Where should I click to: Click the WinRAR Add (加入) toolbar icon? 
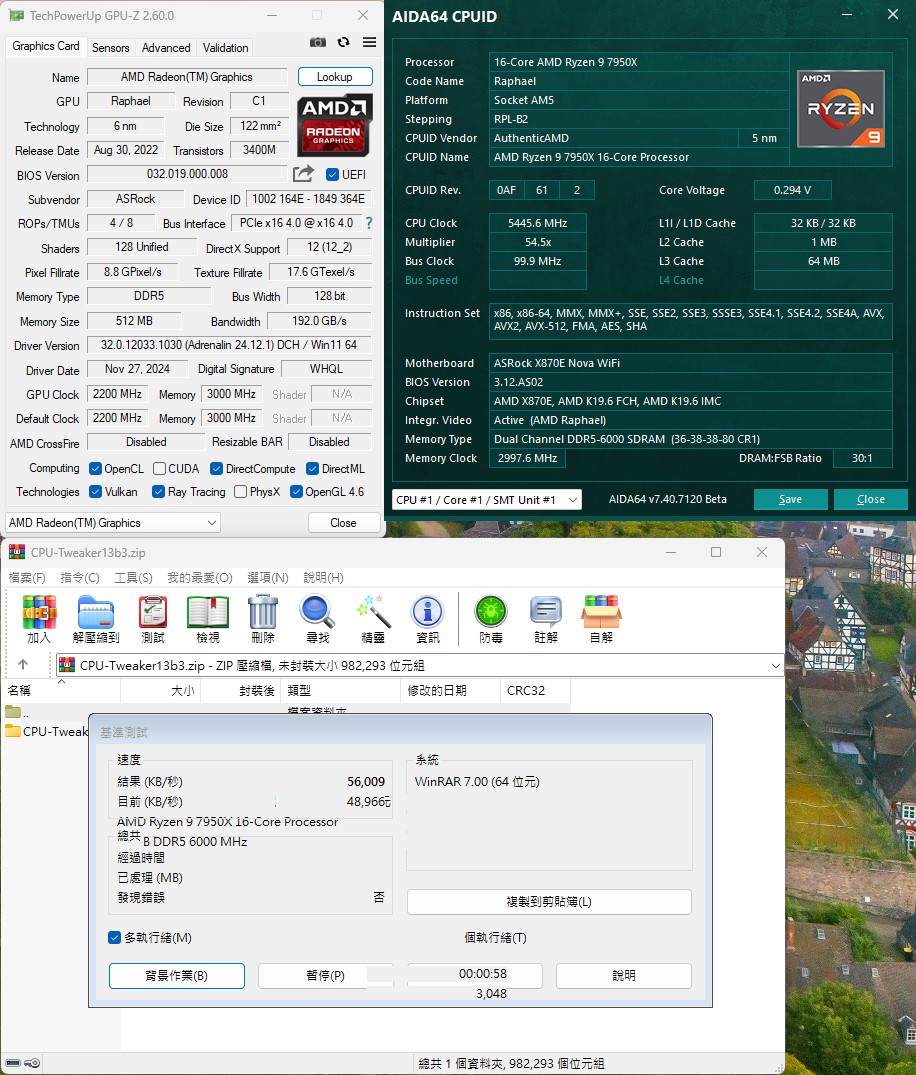tap(39, 620)
